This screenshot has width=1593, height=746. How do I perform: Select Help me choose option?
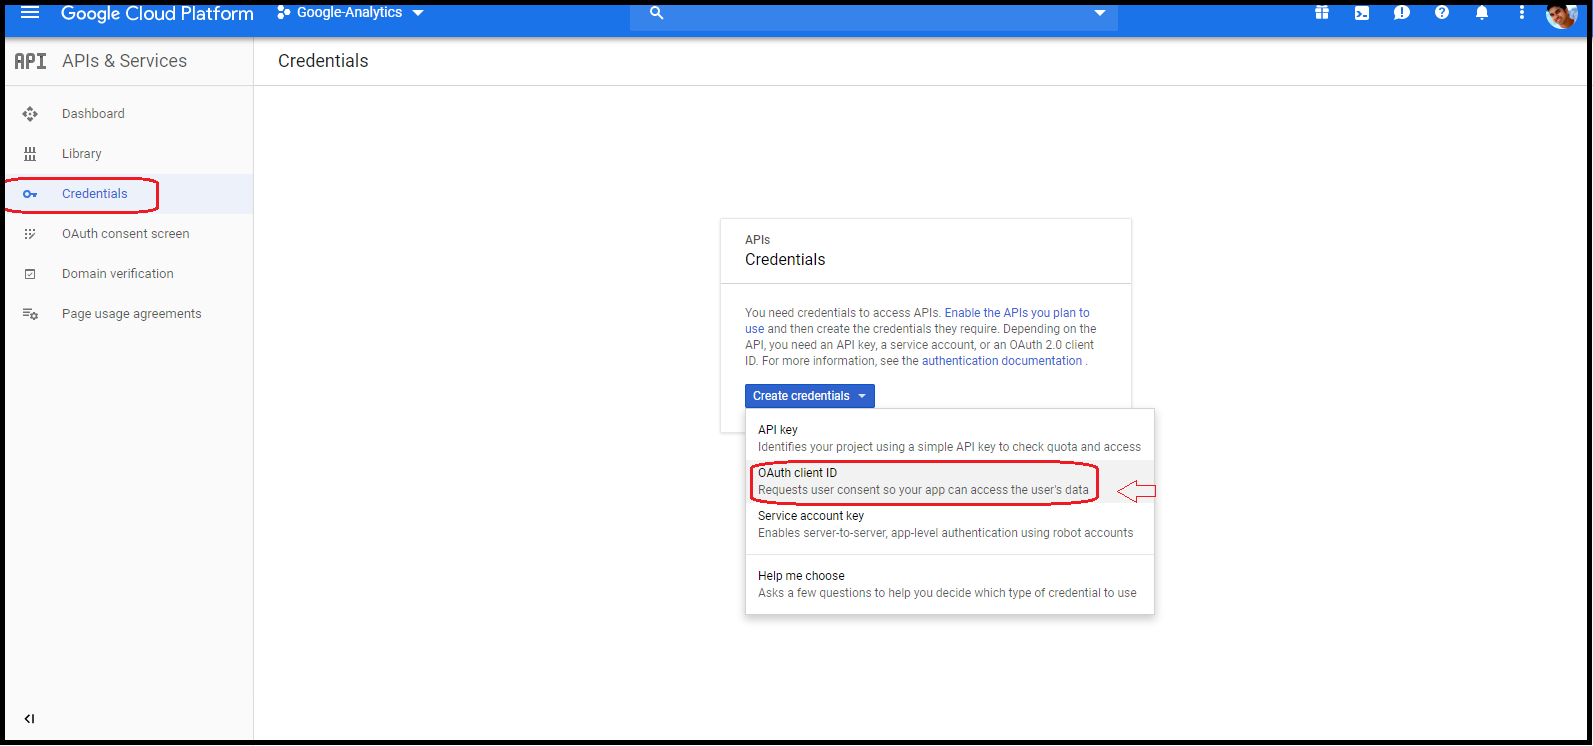click(x=950, y=584)
